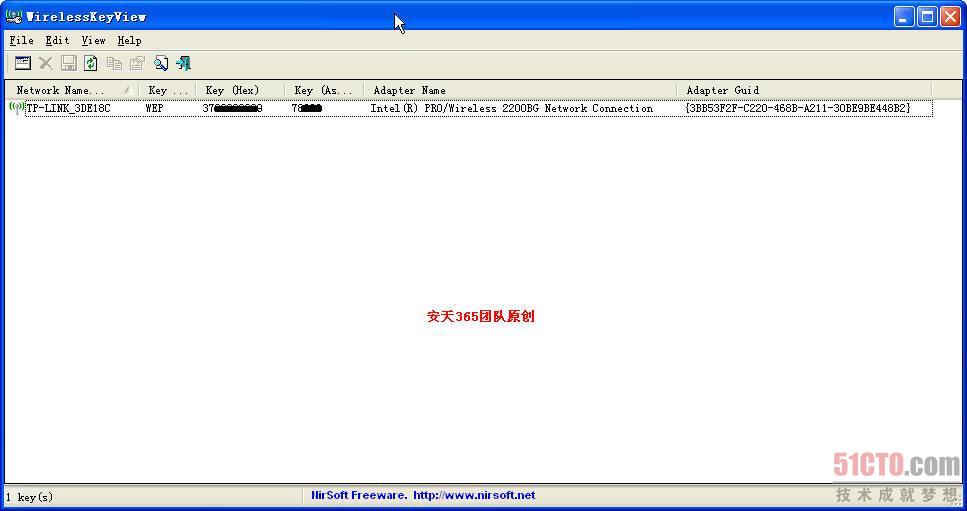The height and width of the screenshot is (511, 967).
Task: Click the first toolbar window icon
Action: tap(23, 63)
